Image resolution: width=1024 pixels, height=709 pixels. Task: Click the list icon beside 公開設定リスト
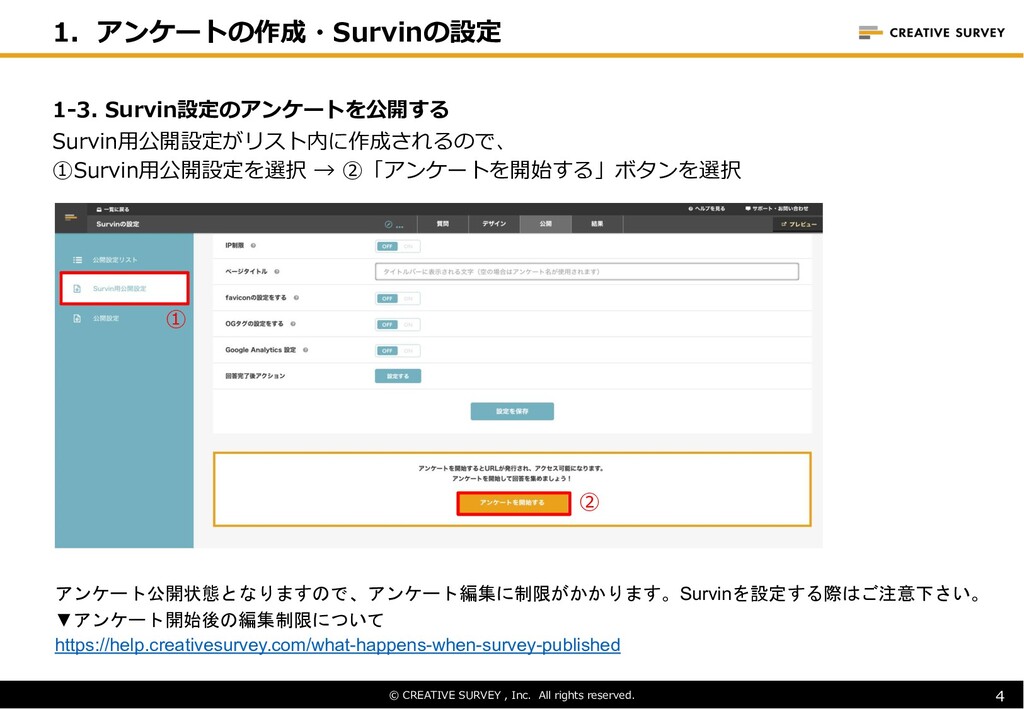(77, 260)
